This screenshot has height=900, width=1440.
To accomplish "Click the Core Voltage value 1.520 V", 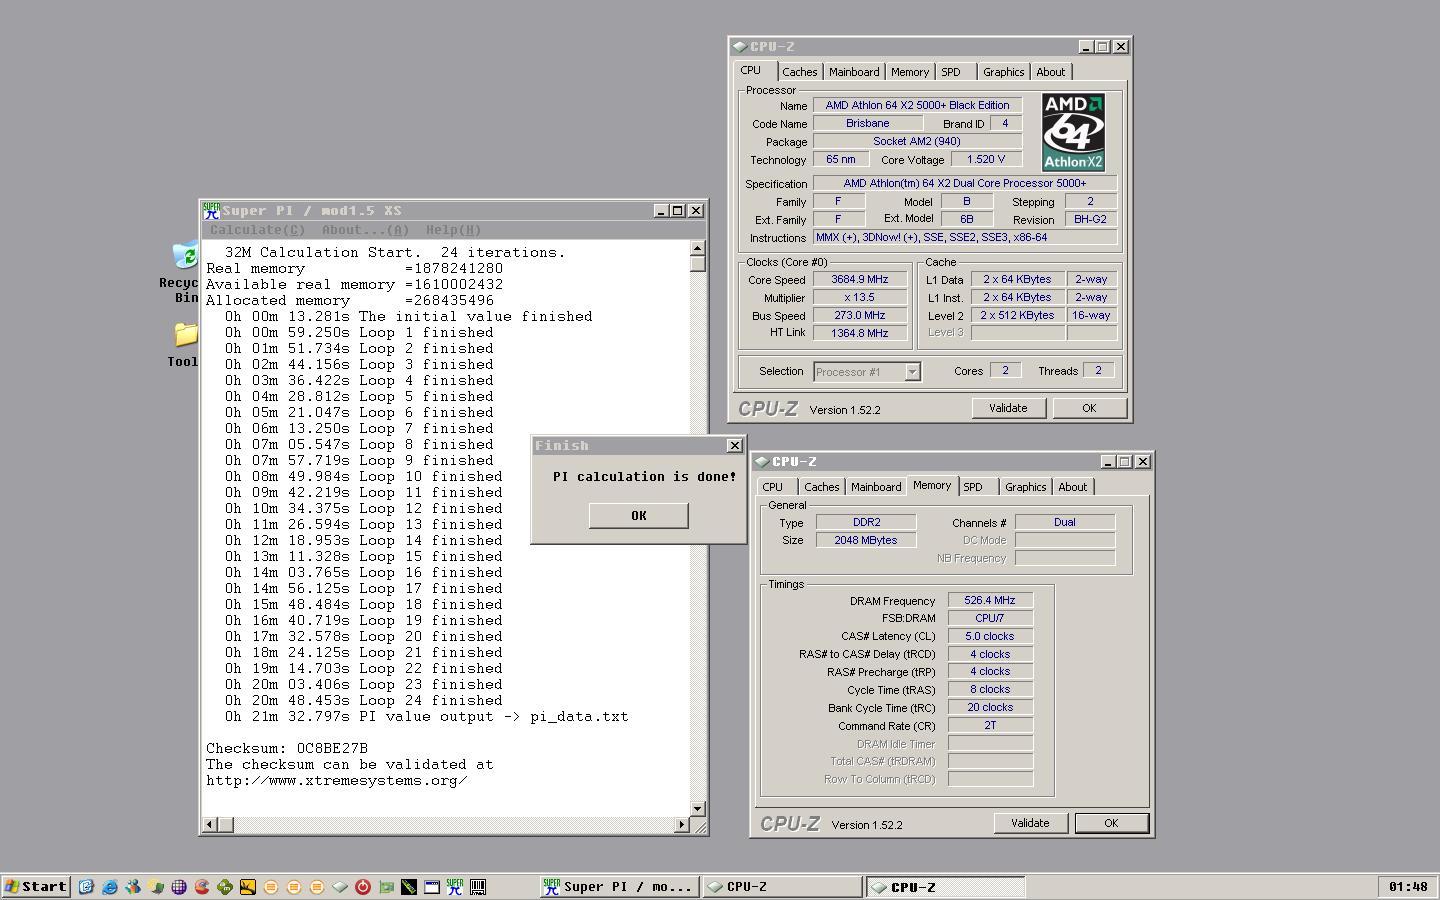I will click(x=986, y=160).
